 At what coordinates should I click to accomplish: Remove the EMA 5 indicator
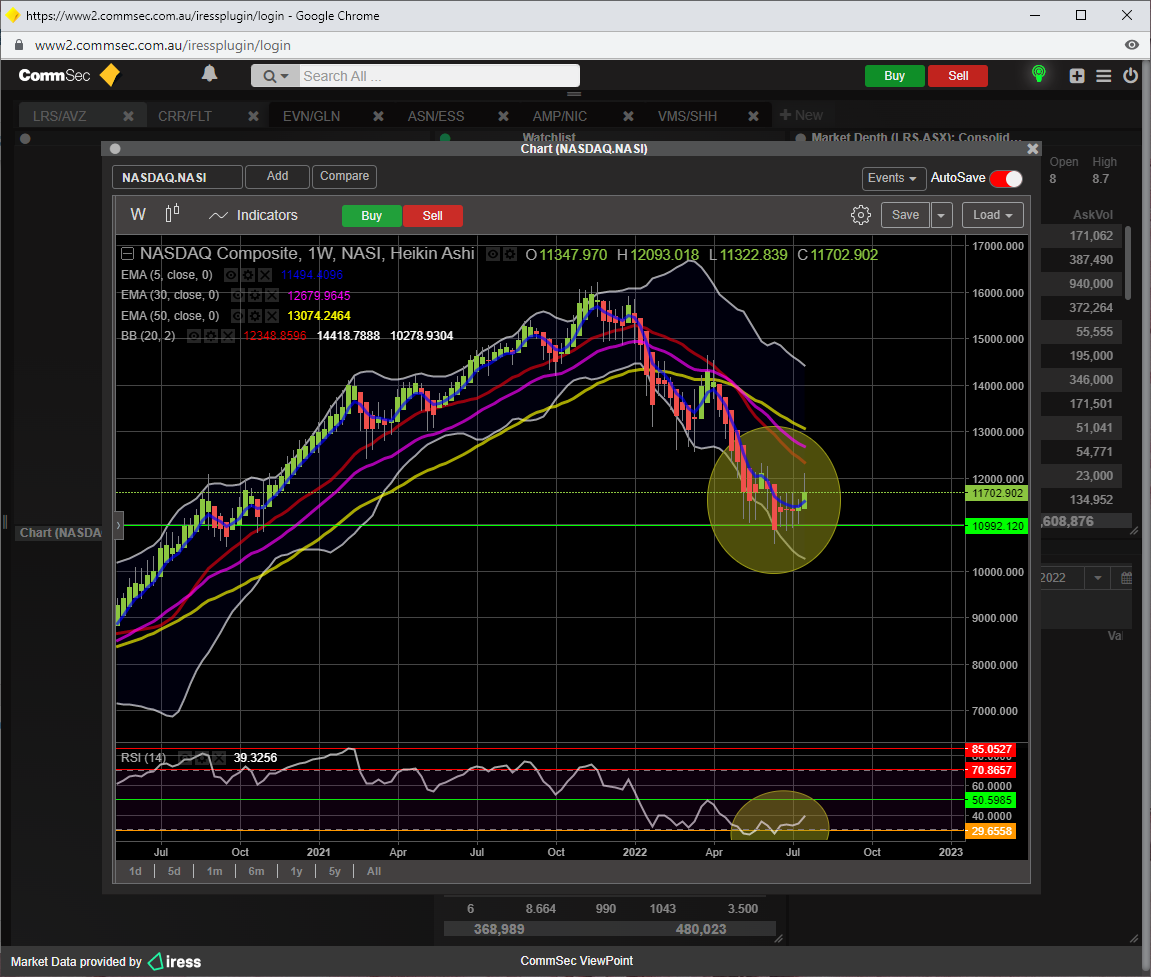pyautogui.click(x=265, y=275)
